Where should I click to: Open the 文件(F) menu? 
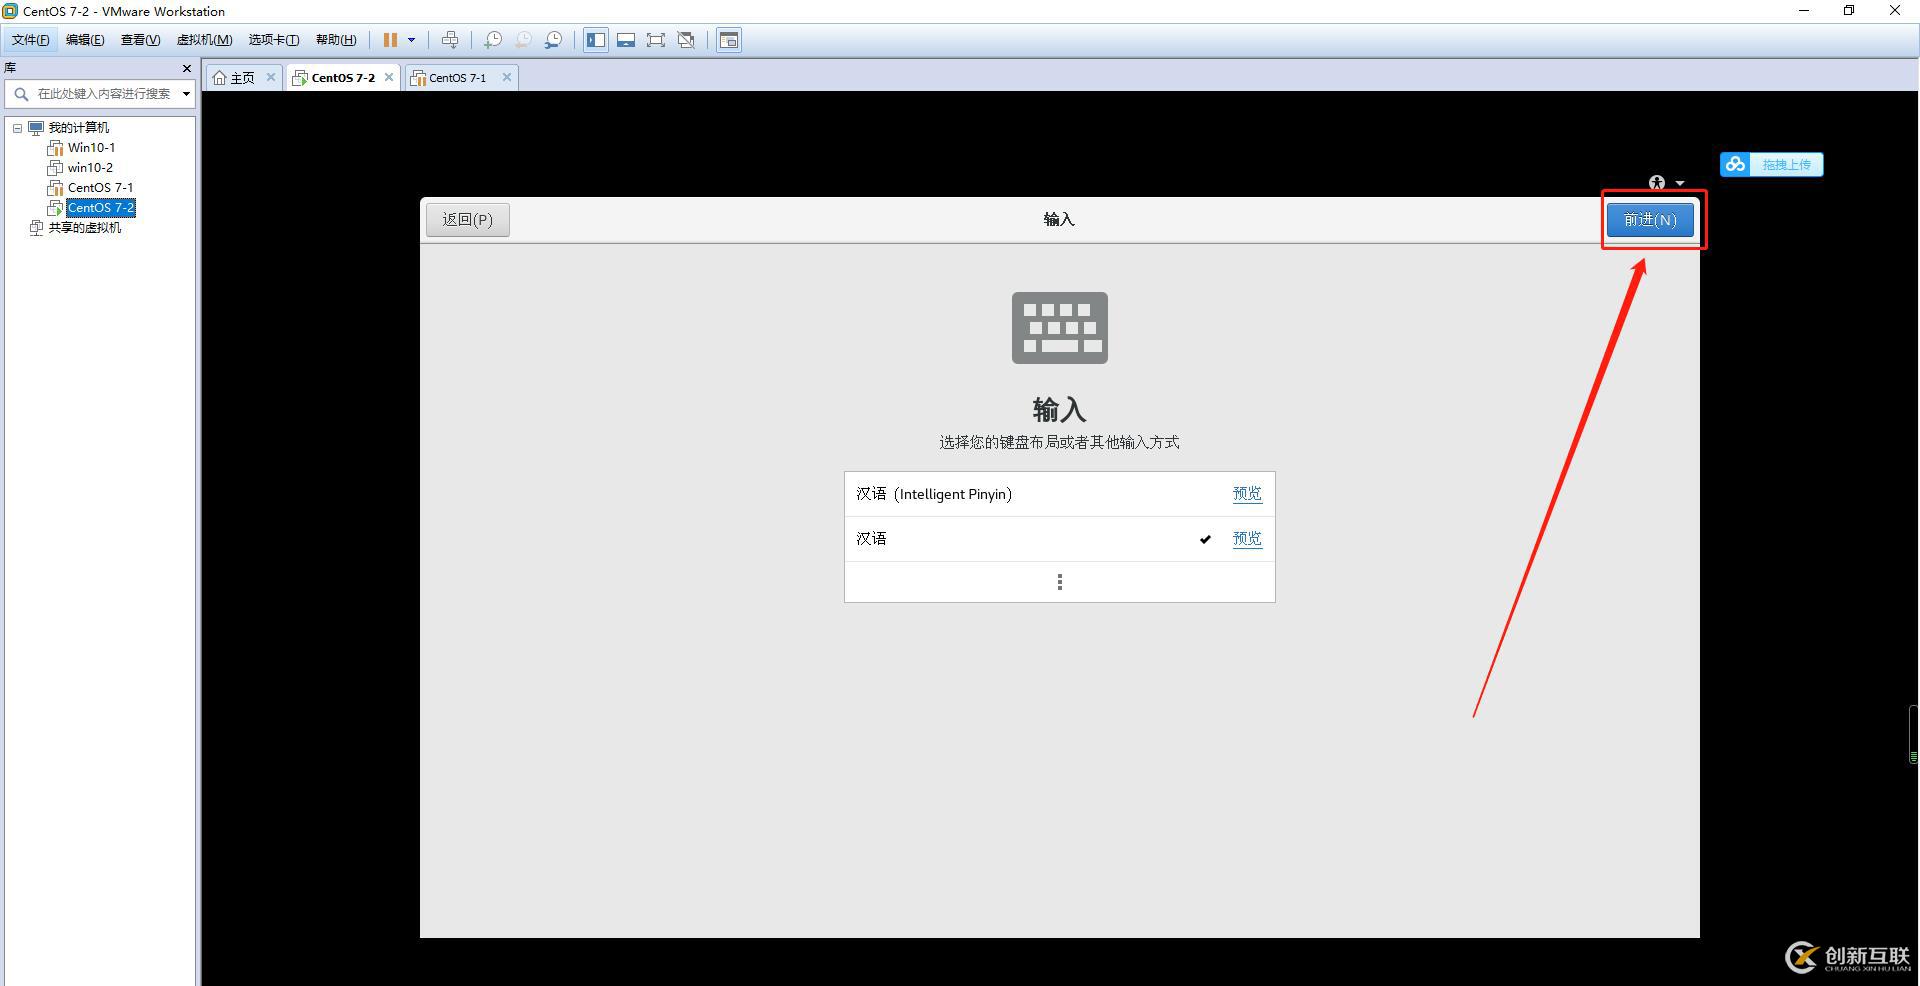pos(31,40)
